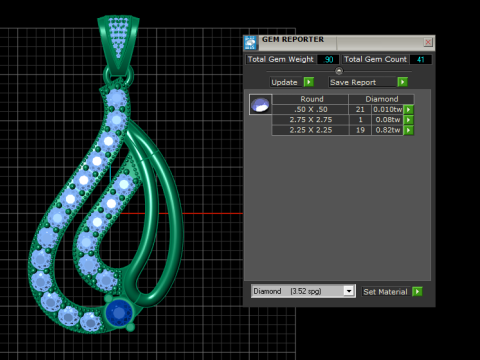Image resolution: width=480 pixels, height=360 pixels.
Task: Click the Round column header
Action: [311, 99]
